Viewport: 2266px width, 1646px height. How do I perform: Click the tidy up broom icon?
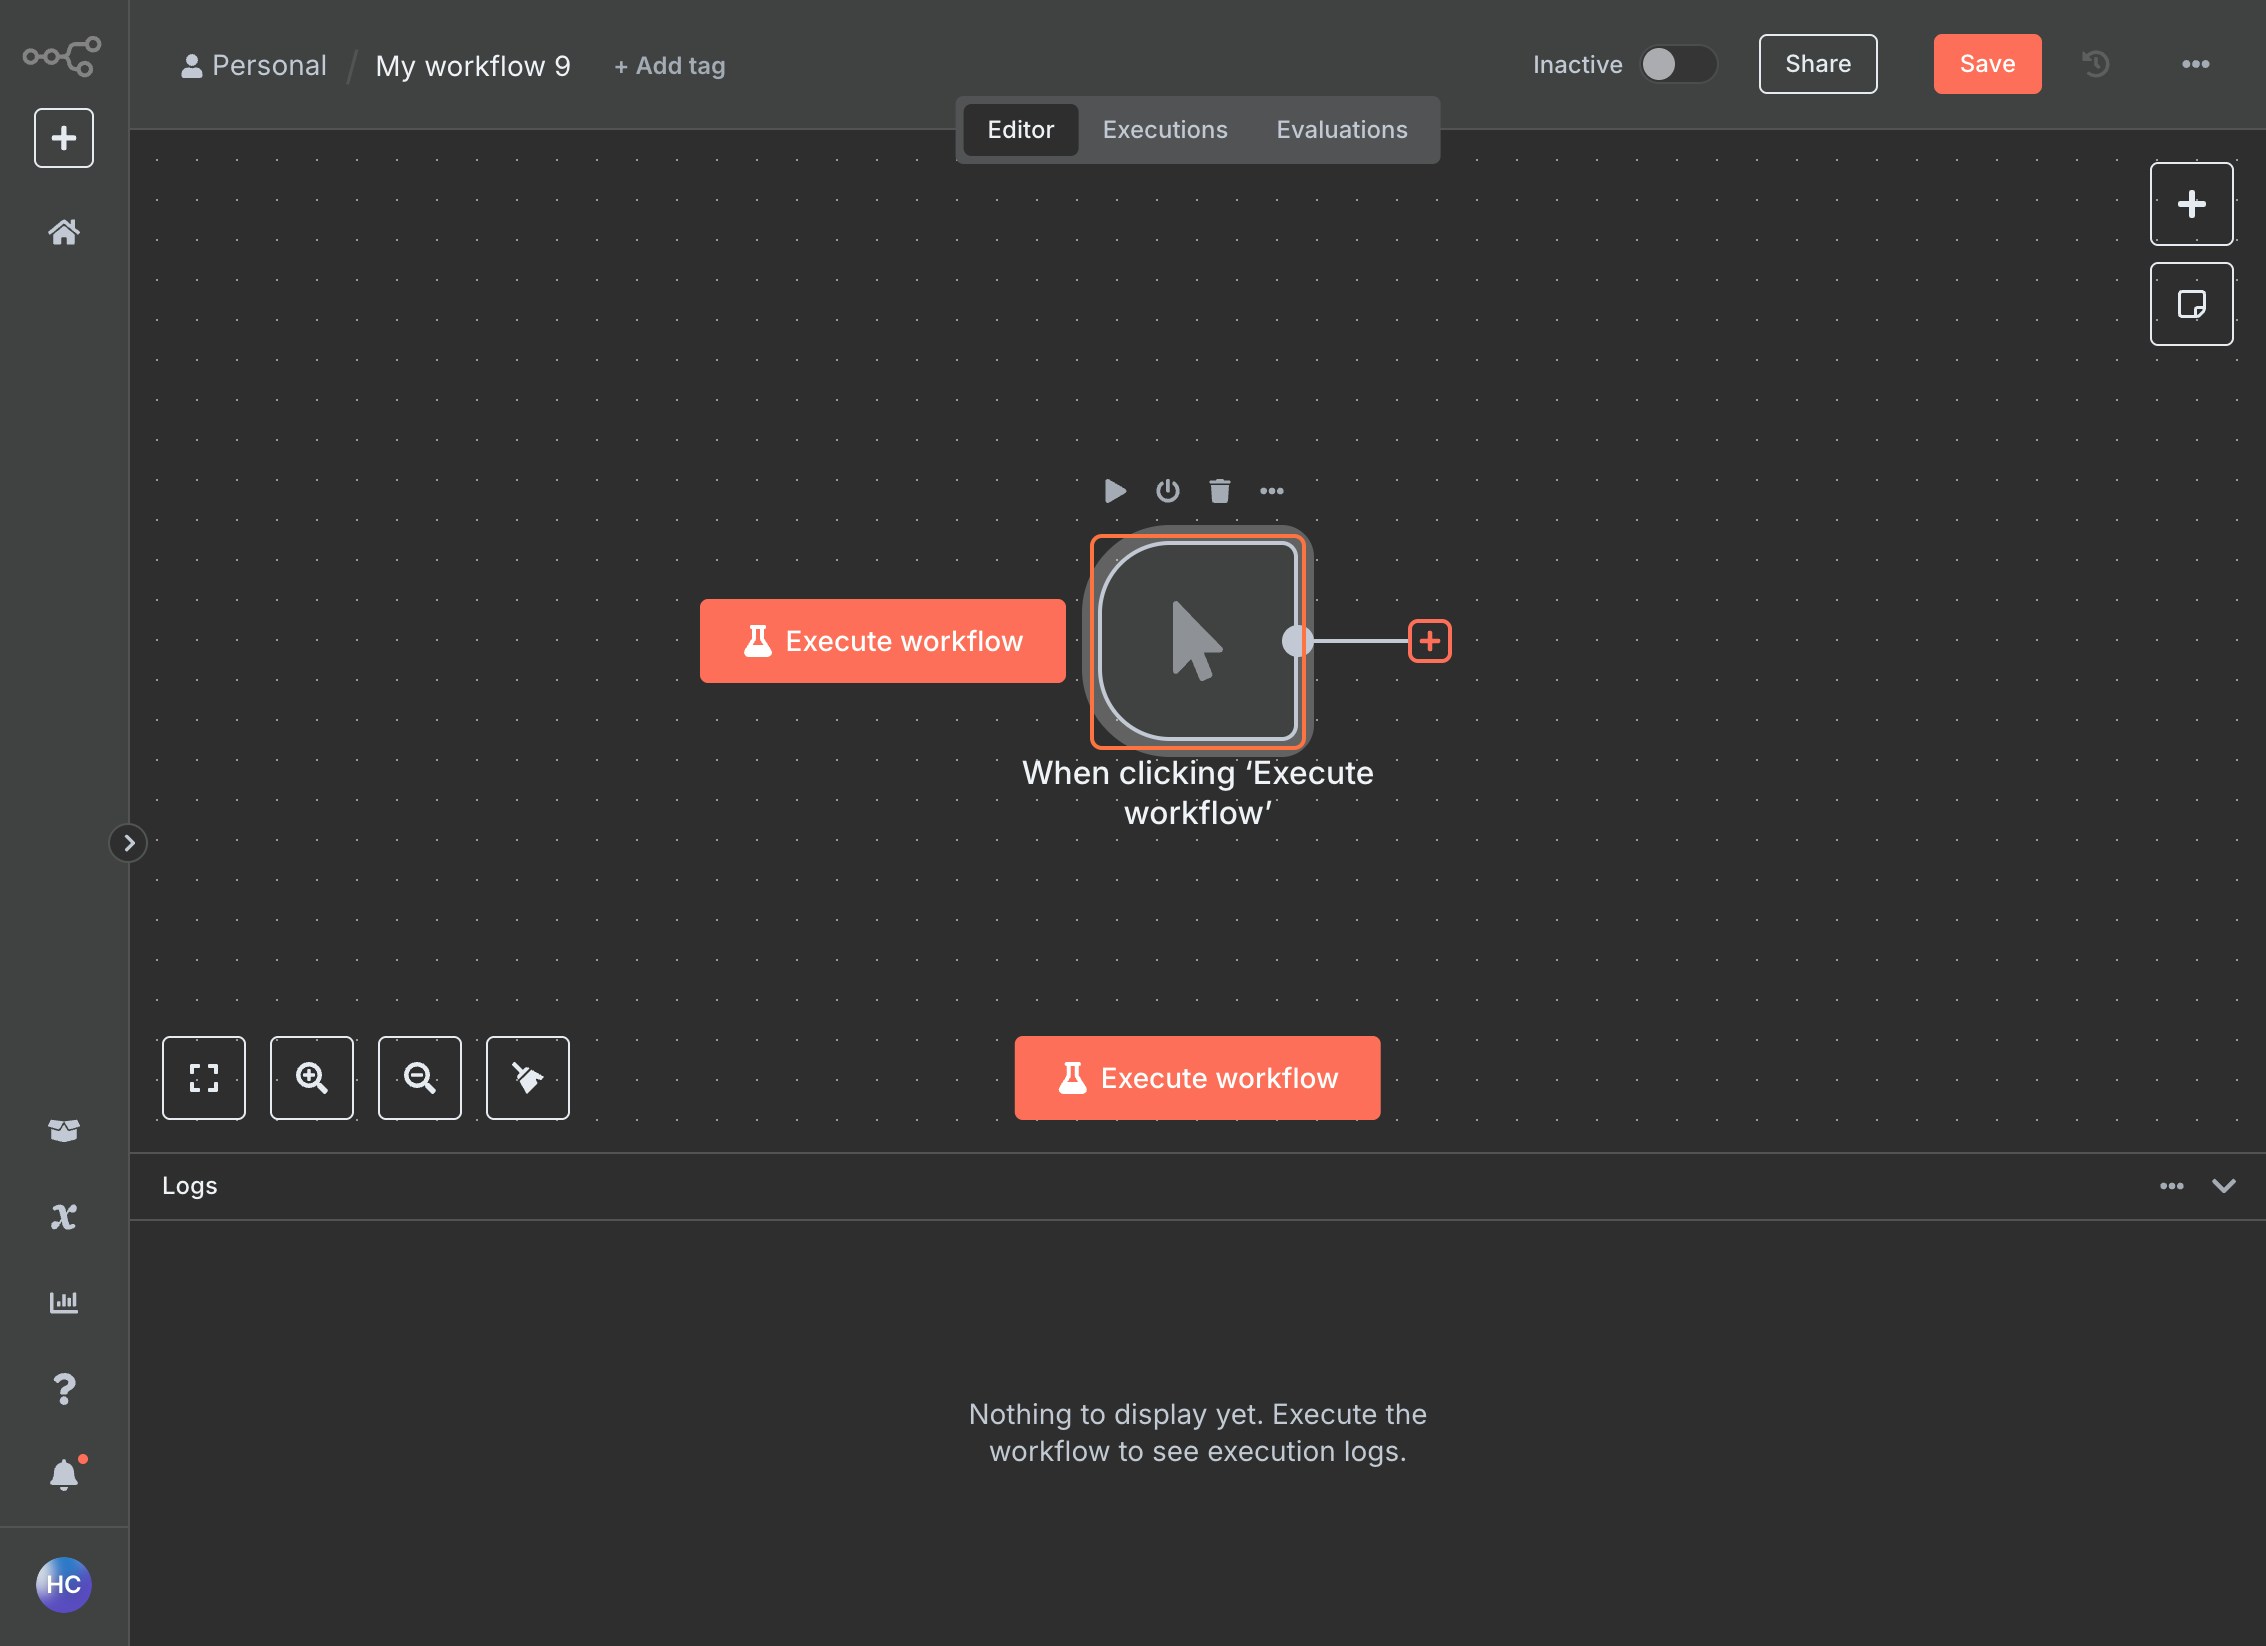pos(527,1078)
